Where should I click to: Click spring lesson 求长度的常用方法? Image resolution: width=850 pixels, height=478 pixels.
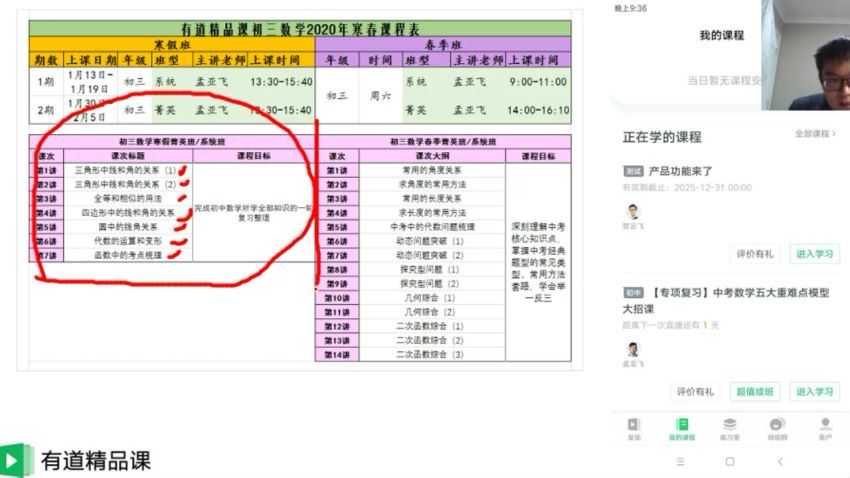(x=432, y=212)
